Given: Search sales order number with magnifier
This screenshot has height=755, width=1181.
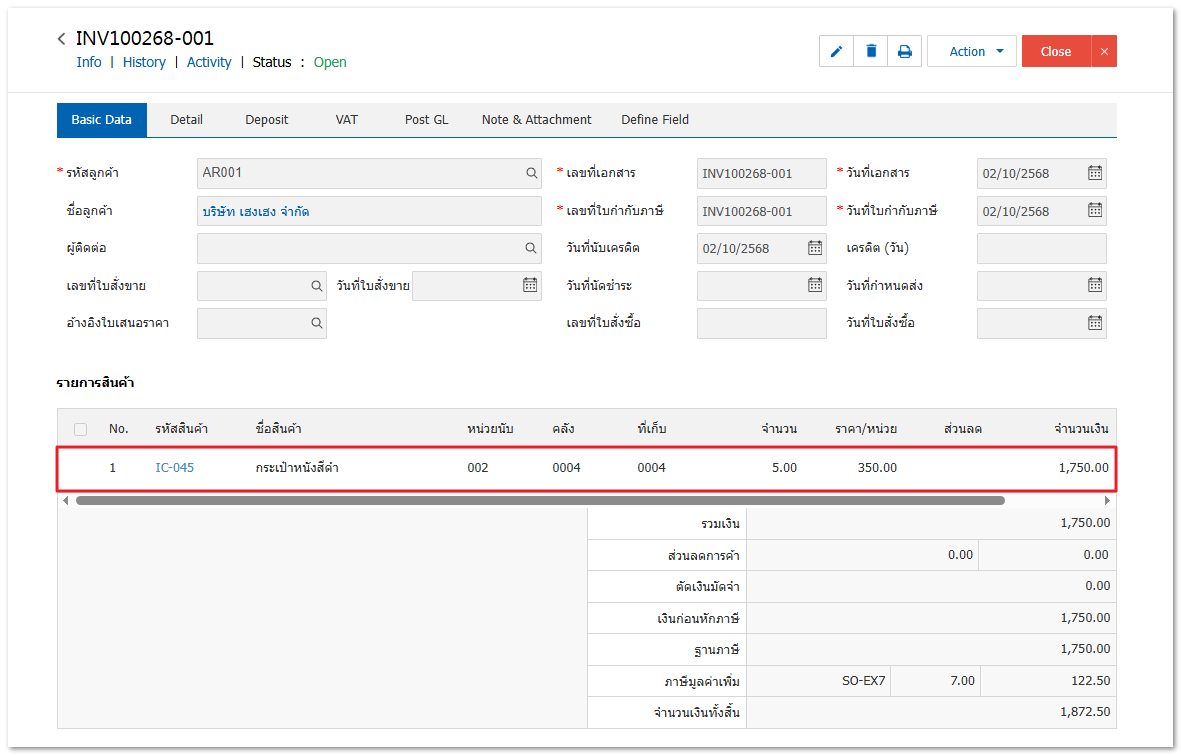Looking at the screenshot, I should pyautogui.click(x=316, y=286).
